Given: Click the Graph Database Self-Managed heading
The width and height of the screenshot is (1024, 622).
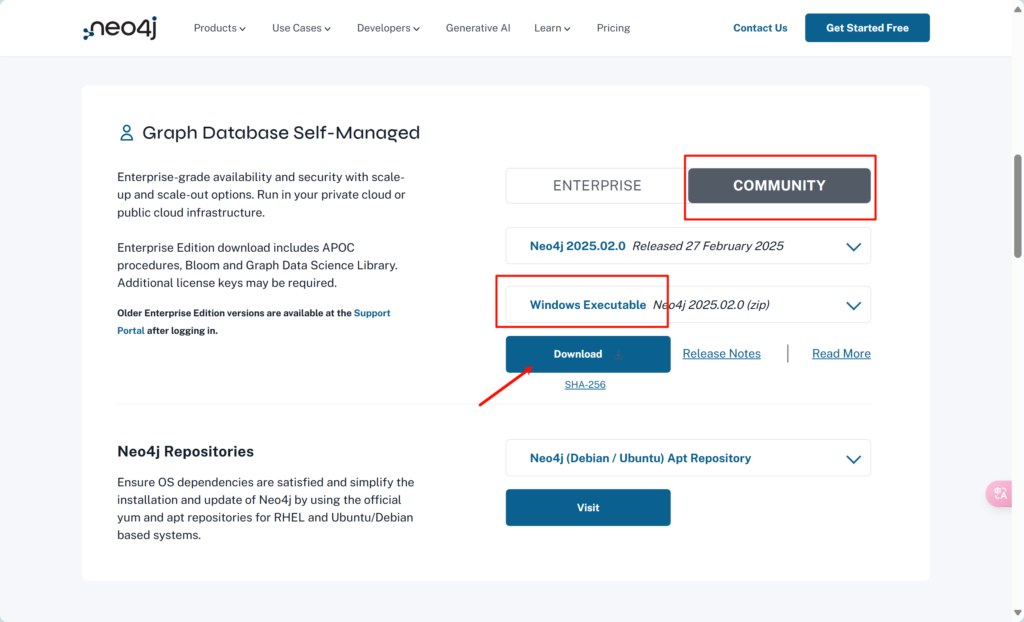Looking at the screenshot, I should coord(281,133).
